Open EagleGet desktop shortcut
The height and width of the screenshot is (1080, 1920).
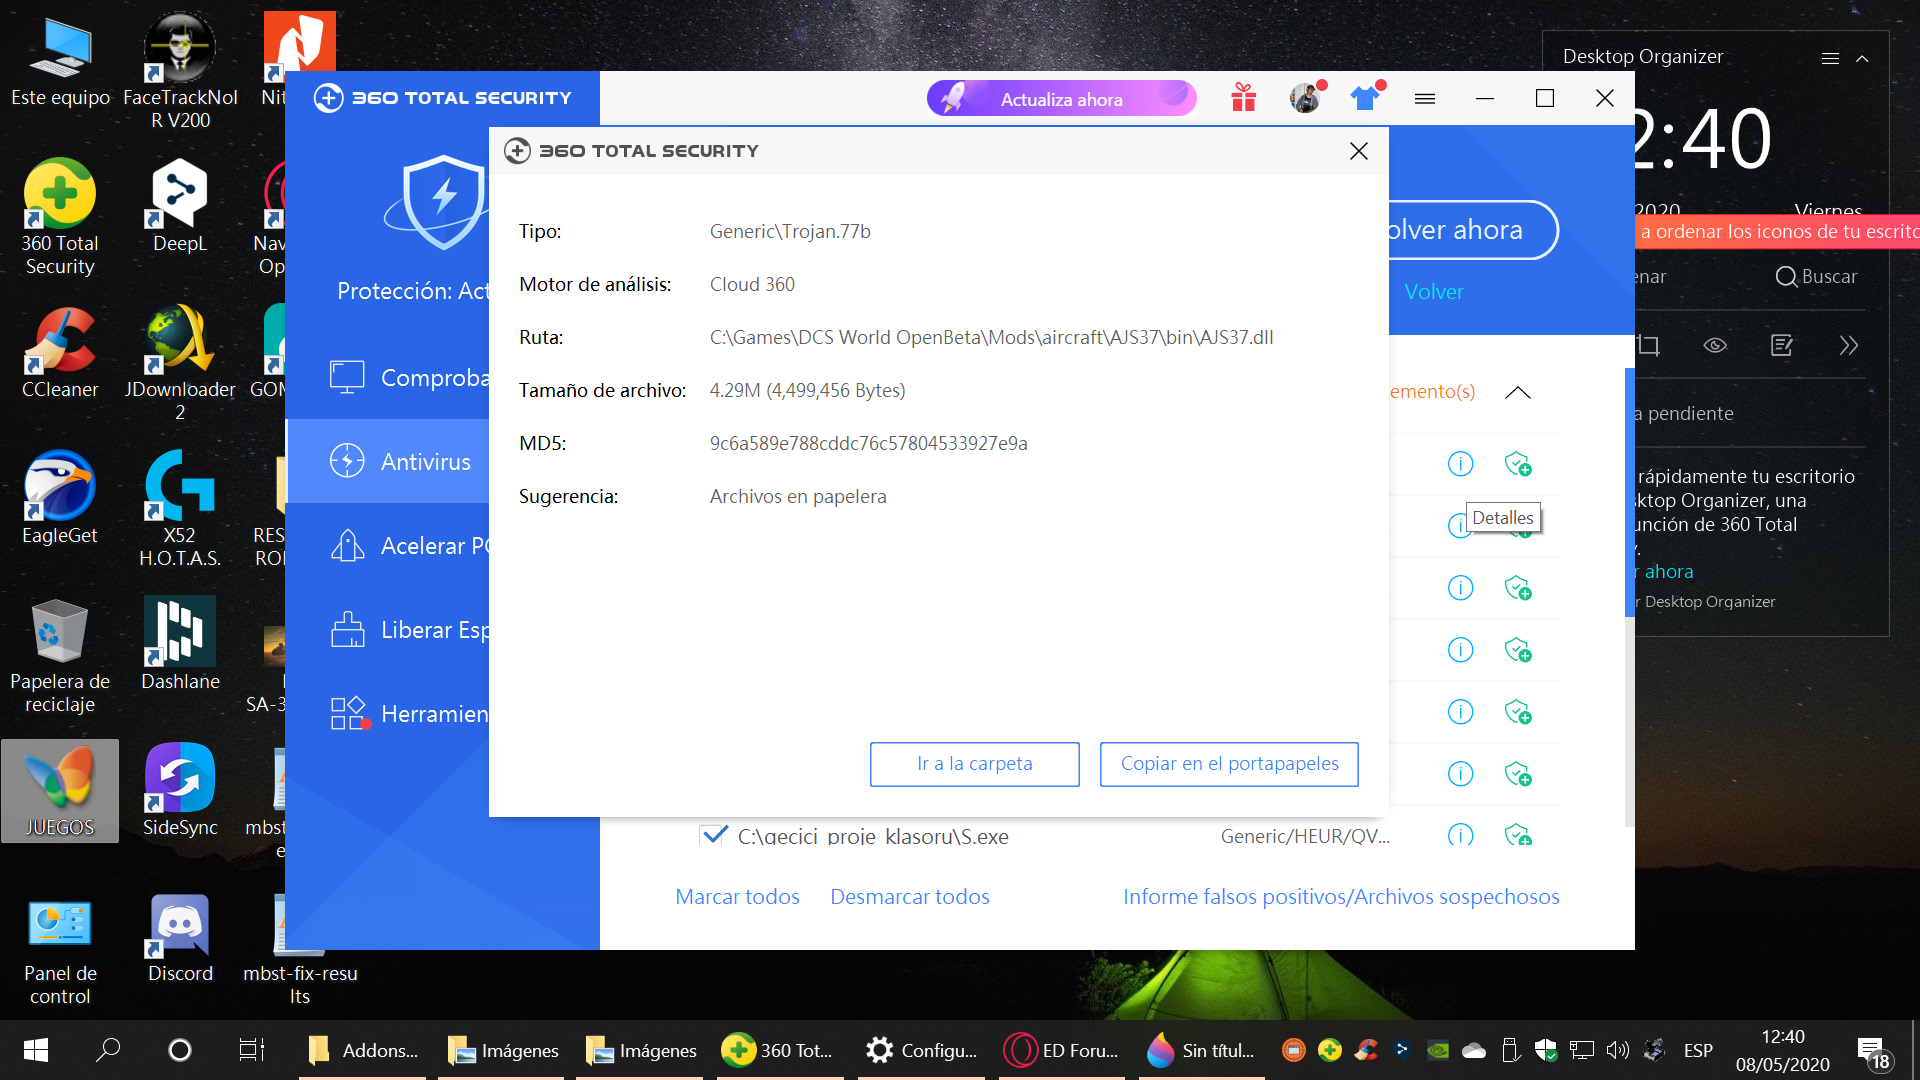tap(60, 498)
